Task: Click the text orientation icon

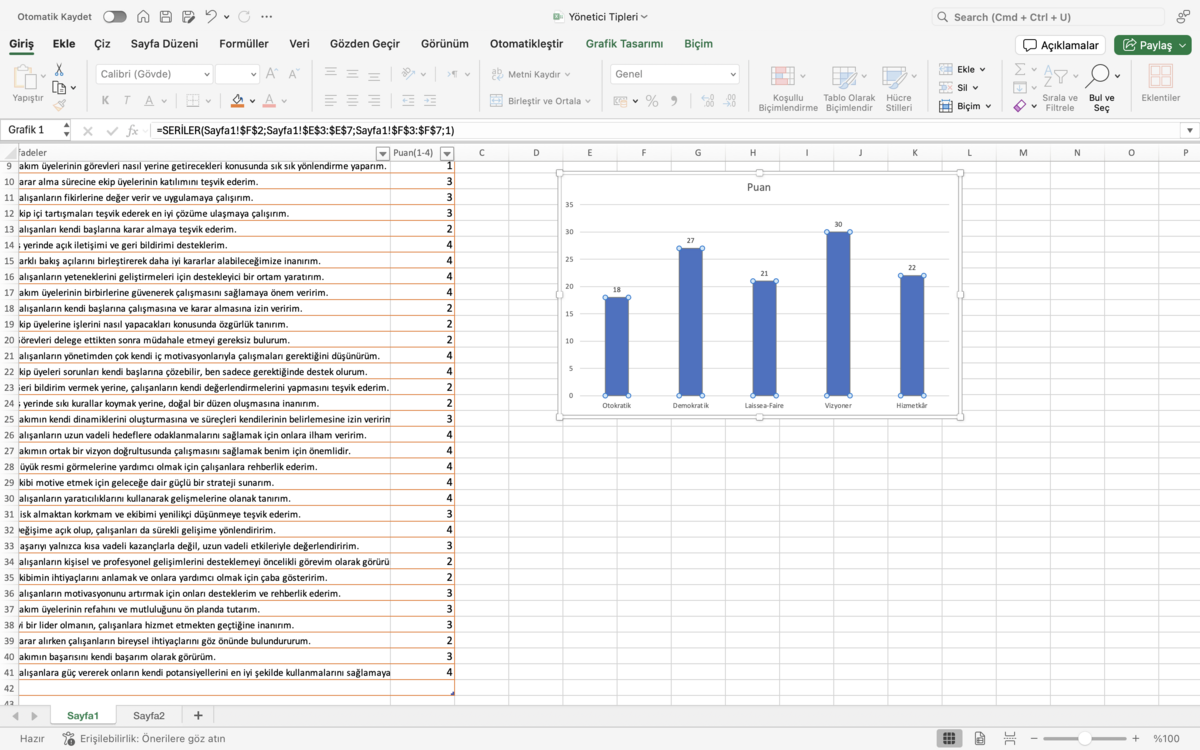Action: 408,74
